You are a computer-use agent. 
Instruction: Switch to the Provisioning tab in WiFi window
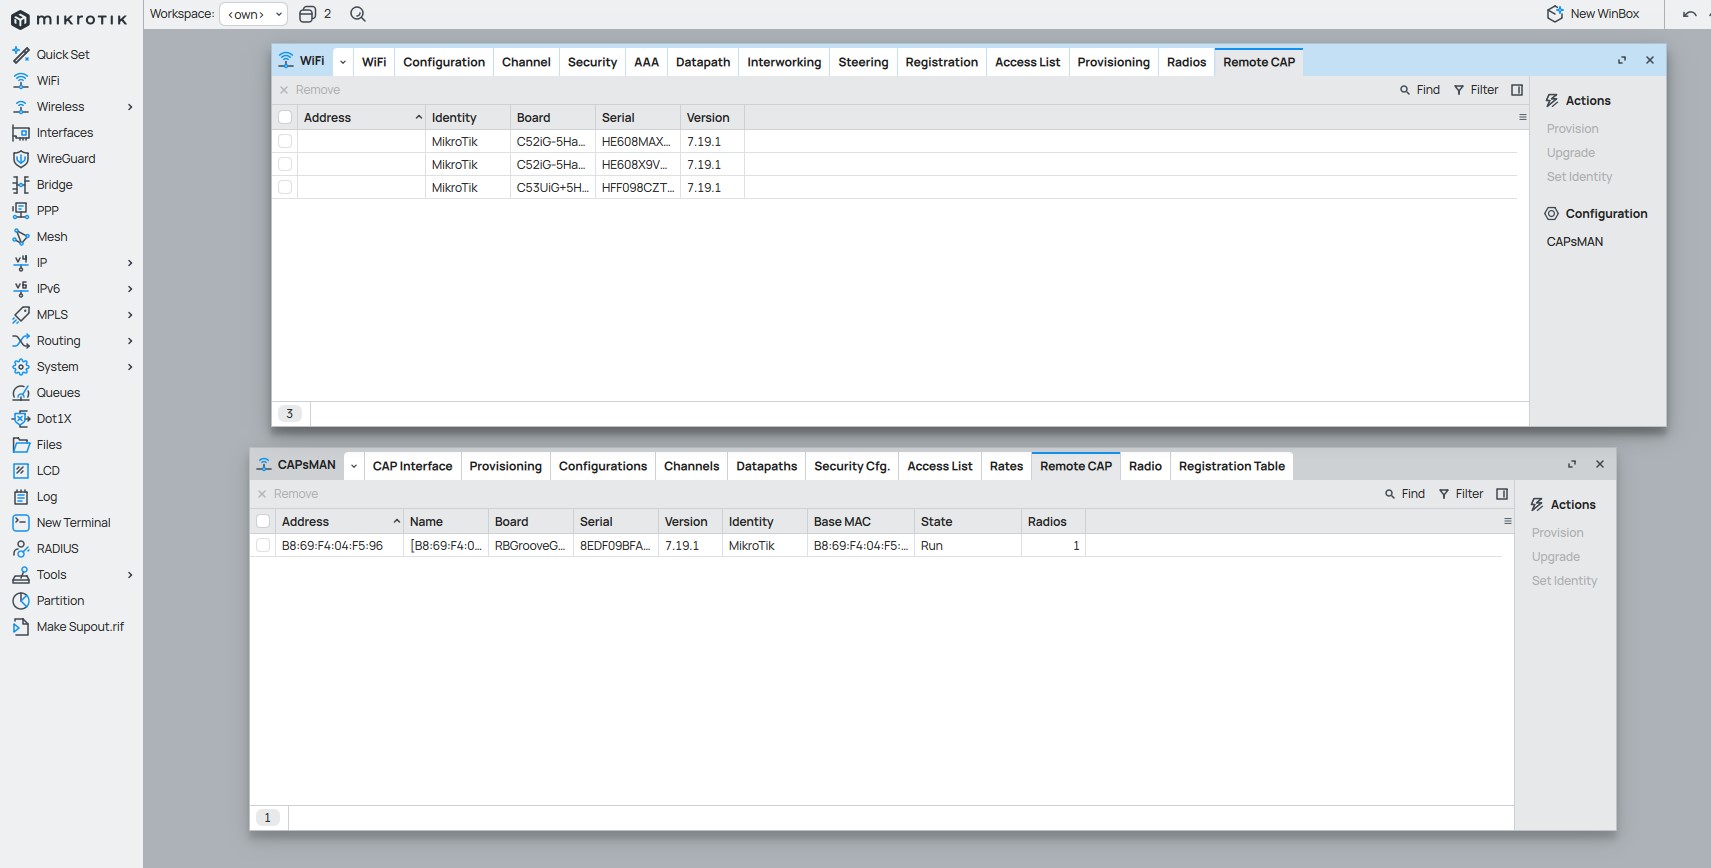pos(1113,62)
